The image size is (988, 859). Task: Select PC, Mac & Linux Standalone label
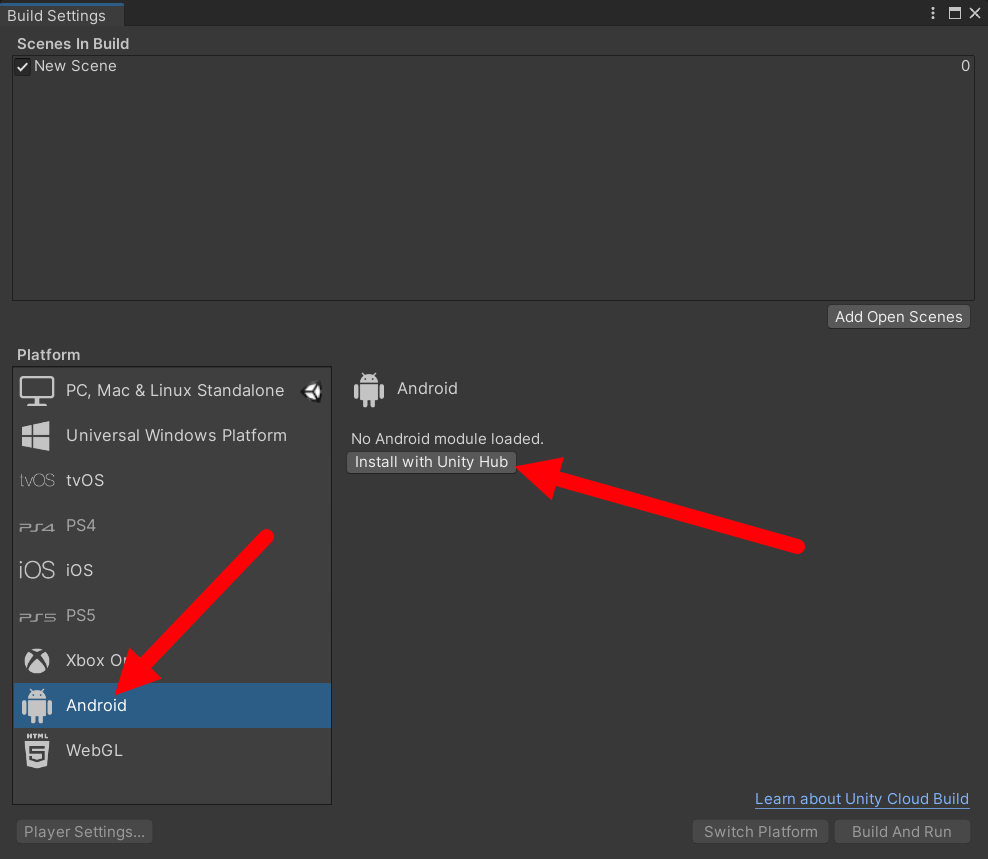coord(175,391)
